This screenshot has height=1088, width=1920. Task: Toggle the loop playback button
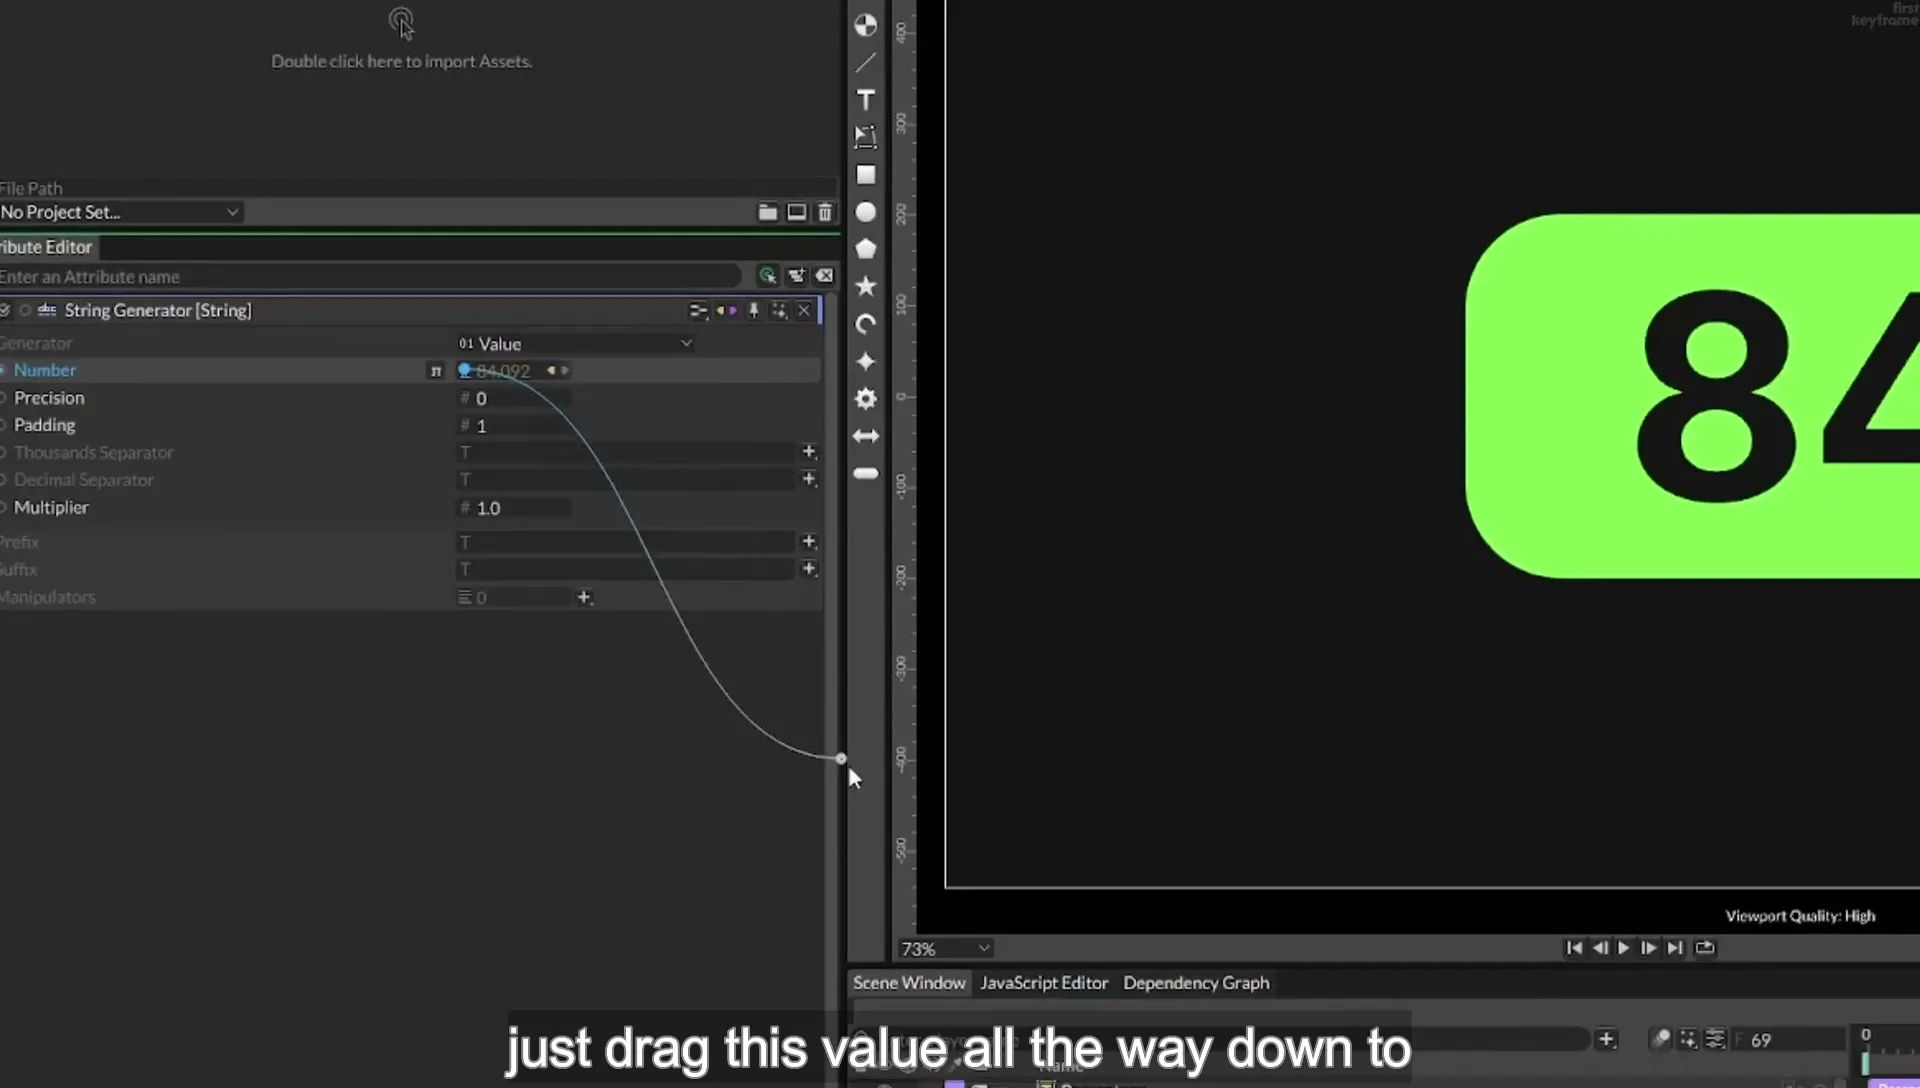click(1706, 948)
